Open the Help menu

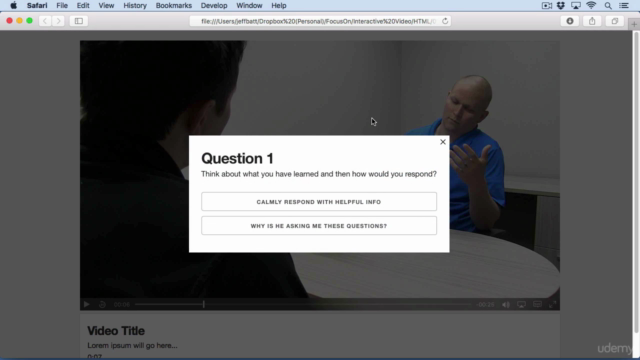(279, 6)
